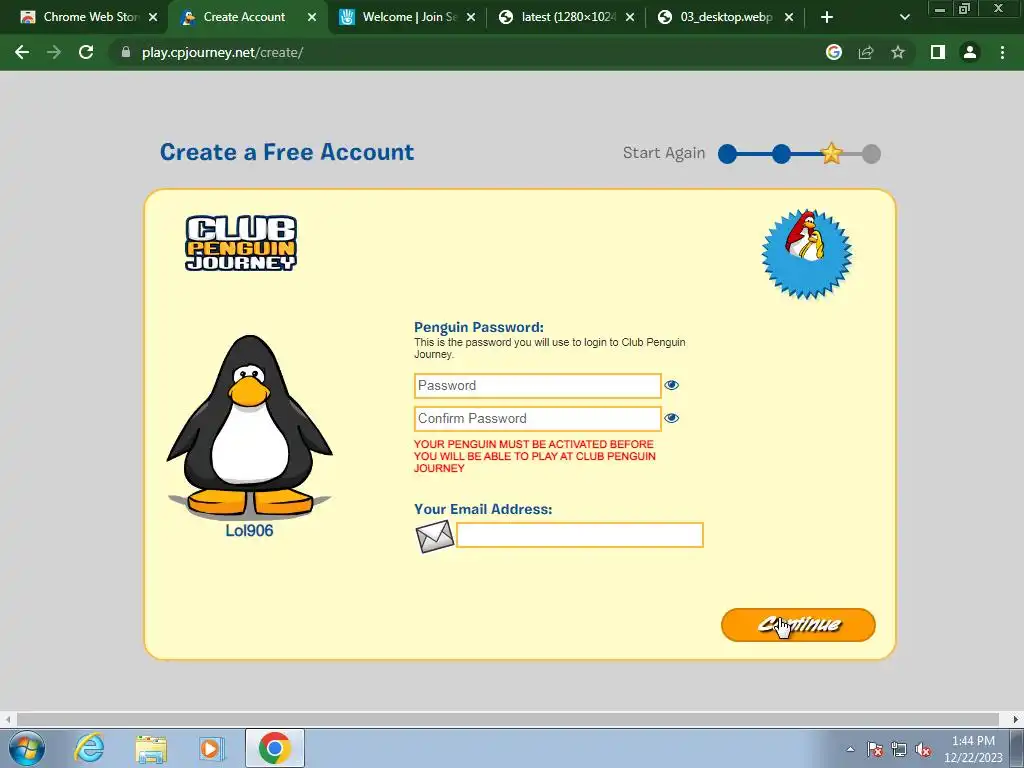This screenshot has width=1024, height=768.
Task: Open the Windows Start menu
Action: (x=27, y=748)
